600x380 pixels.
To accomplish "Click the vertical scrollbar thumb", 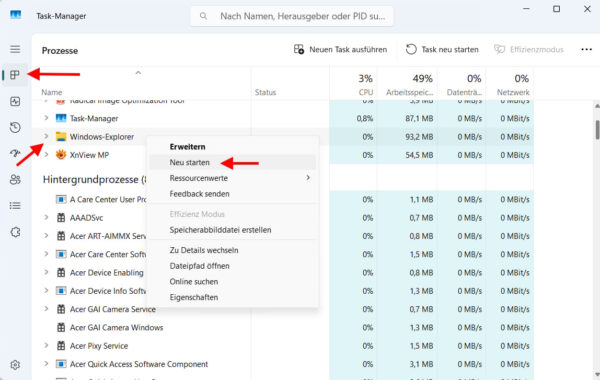I will pos(597,129).
